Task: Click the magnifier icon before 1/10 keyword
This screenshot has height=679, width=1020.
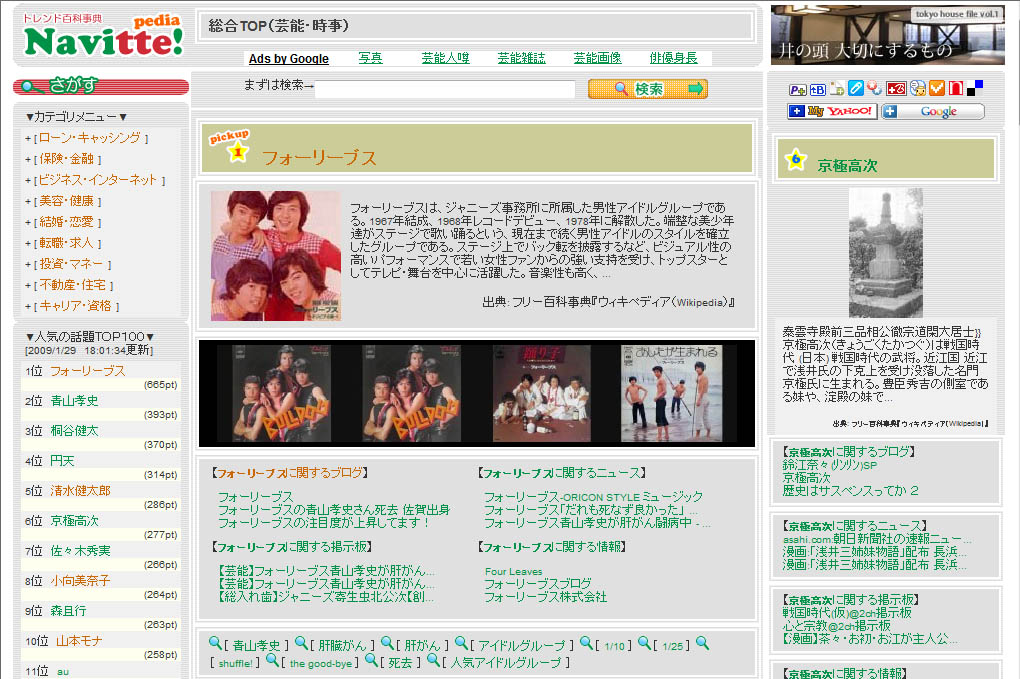Action: (586, 643)
